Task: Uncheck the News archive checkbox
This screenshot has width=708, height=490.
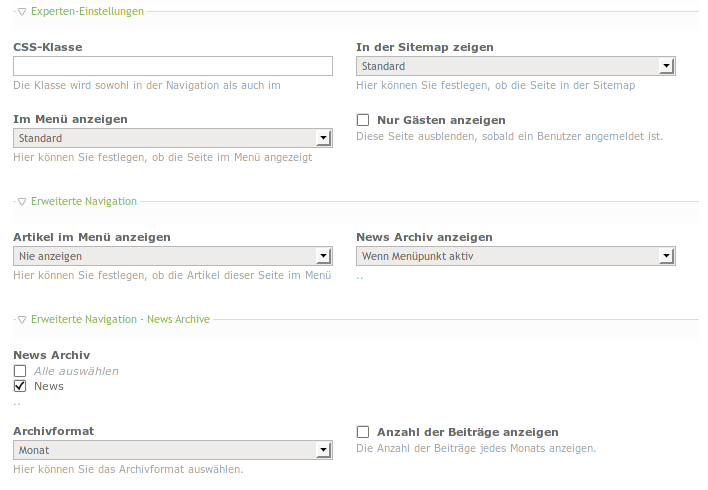Action: (x=20, y=386)
